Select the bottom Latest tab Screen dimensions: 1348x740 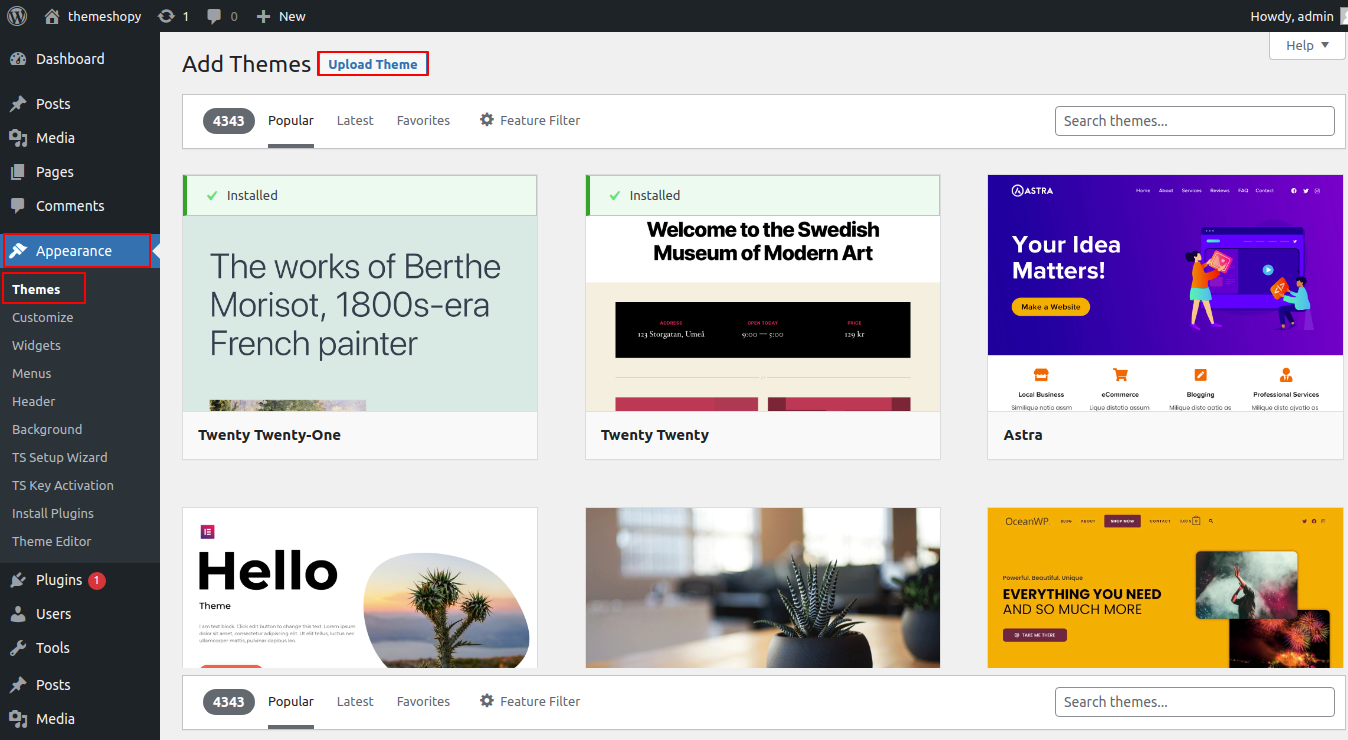point(355,701)
